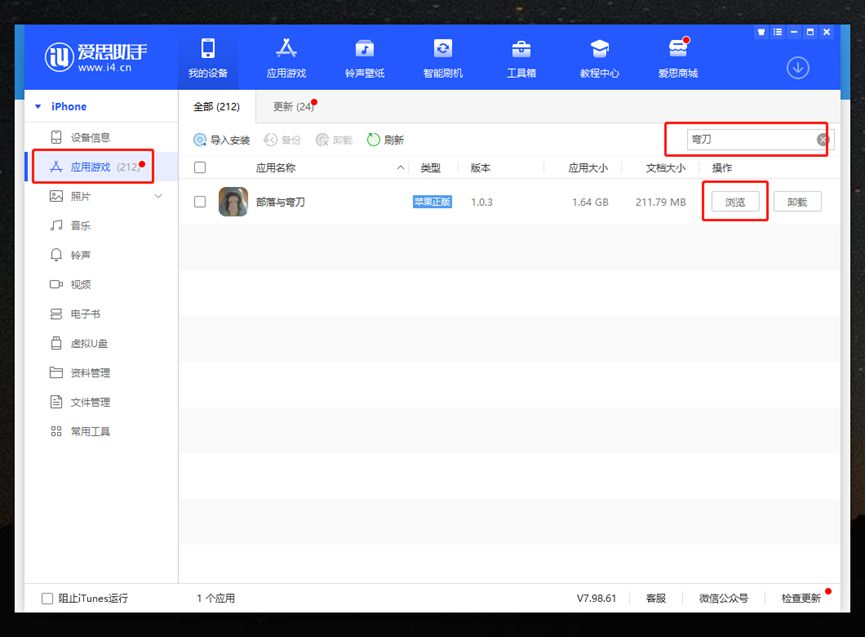
Task: Open the 爱思商城 shop
Action: click(x=678, y=58)
